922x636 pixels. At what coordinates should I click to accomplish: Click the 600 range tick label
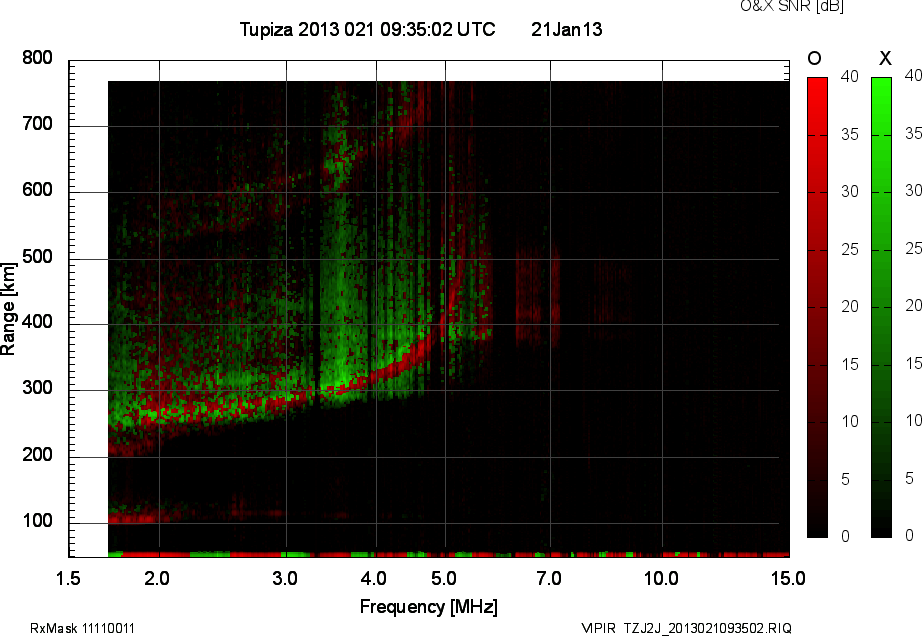tap(38, 190)
